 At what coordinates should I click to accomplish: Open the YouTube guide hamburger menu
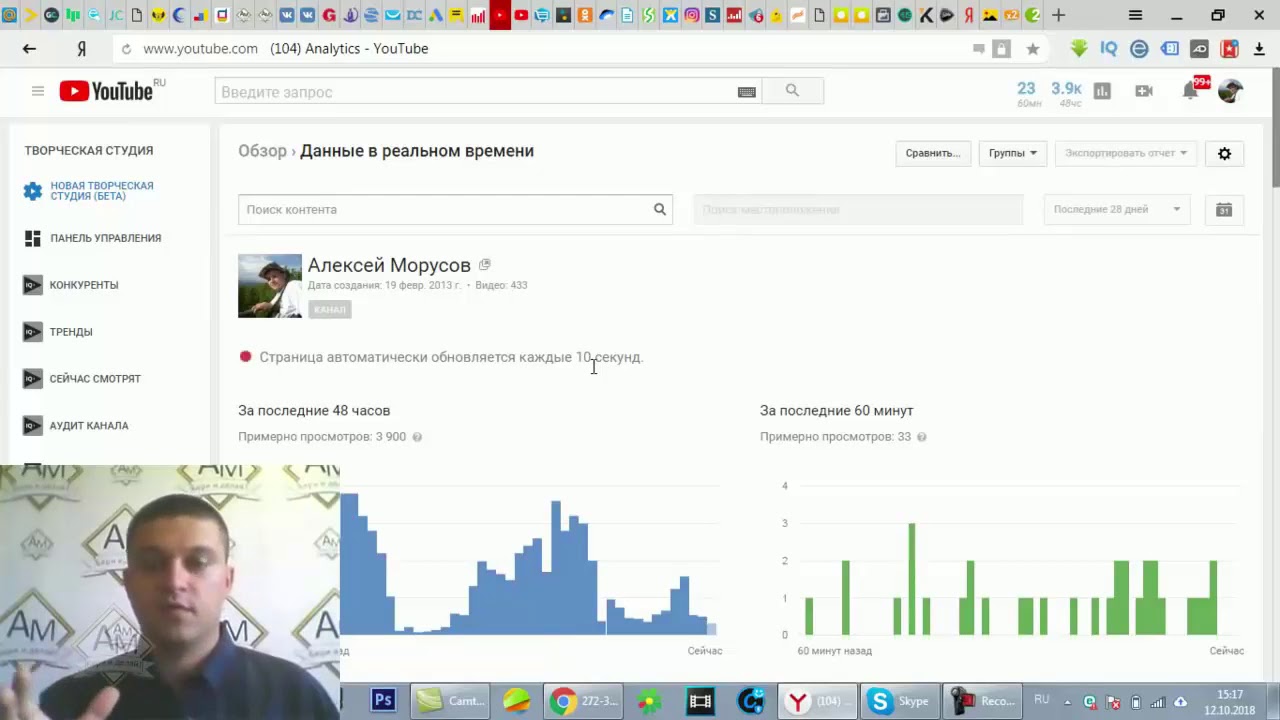click(x=38, y=91)
